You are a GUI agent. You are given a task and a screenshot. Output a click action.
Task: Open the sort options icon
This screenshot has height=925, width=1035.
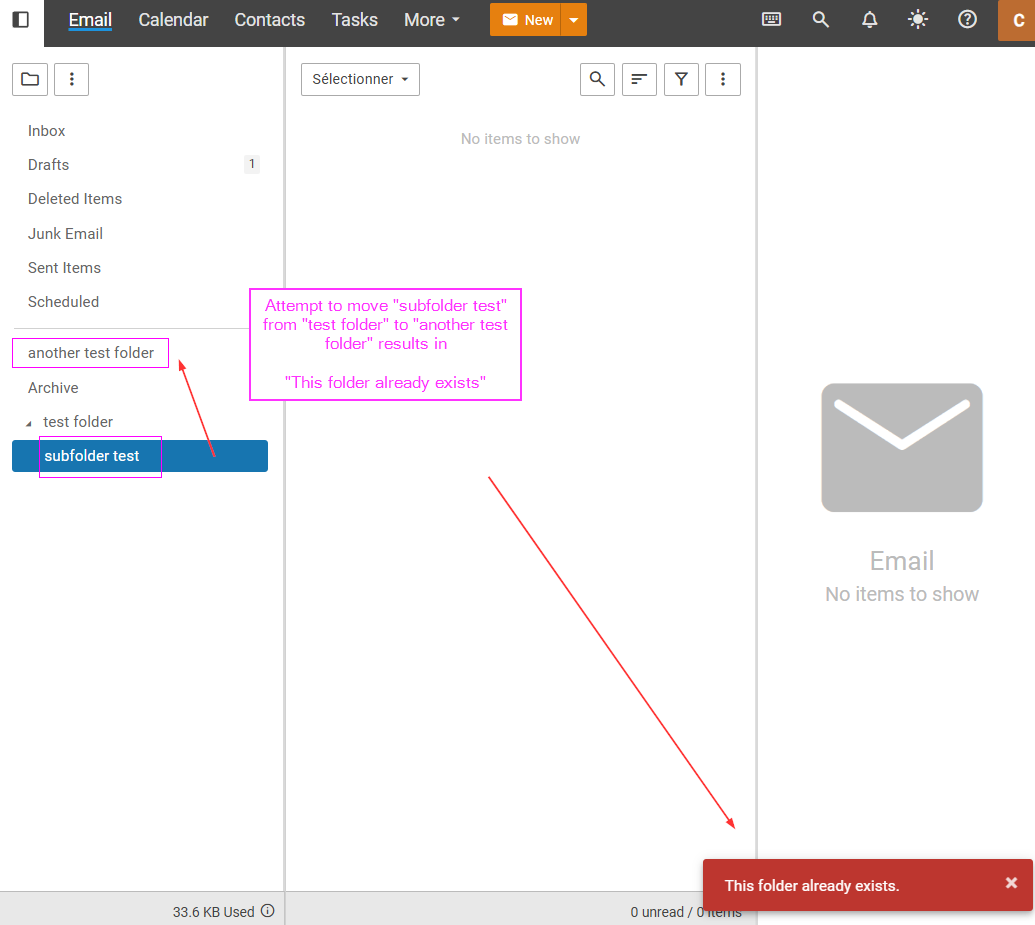pyautogui.click(x=639, y=80)
